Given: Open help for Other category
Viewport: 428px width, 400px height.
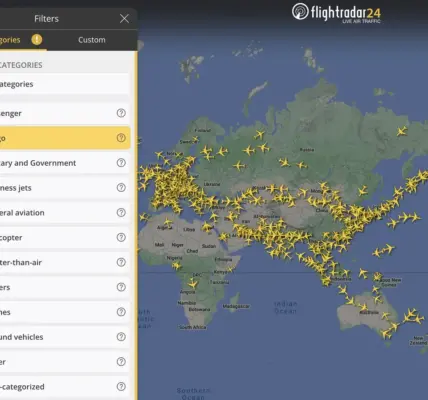Looking at the screenshot, I should [121, 362].
